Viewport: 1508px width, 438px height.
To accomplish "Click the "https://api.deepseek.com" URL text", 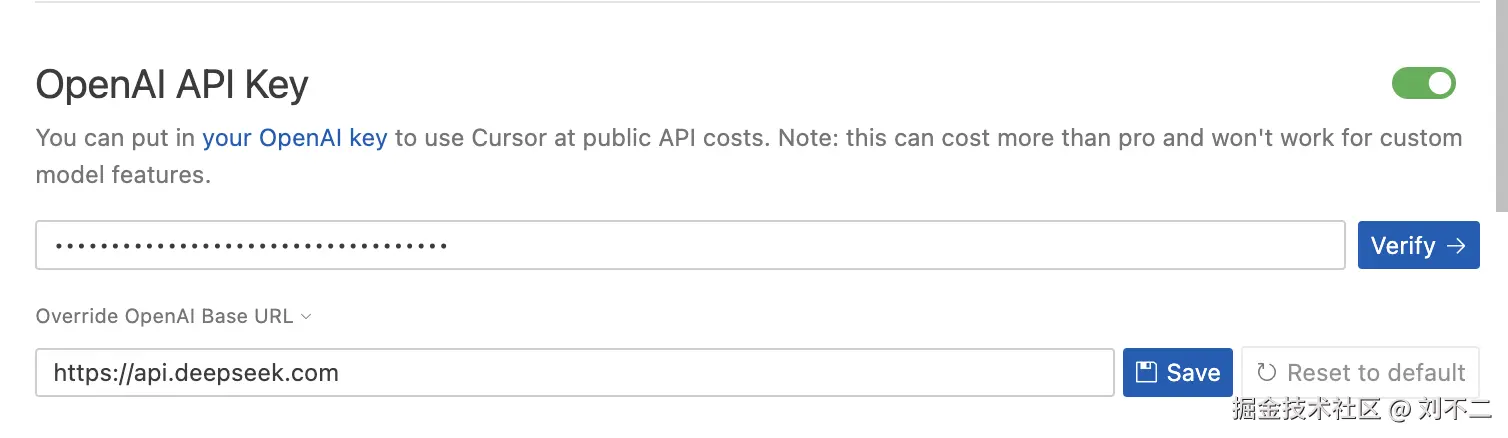I will tap(196, 373).
